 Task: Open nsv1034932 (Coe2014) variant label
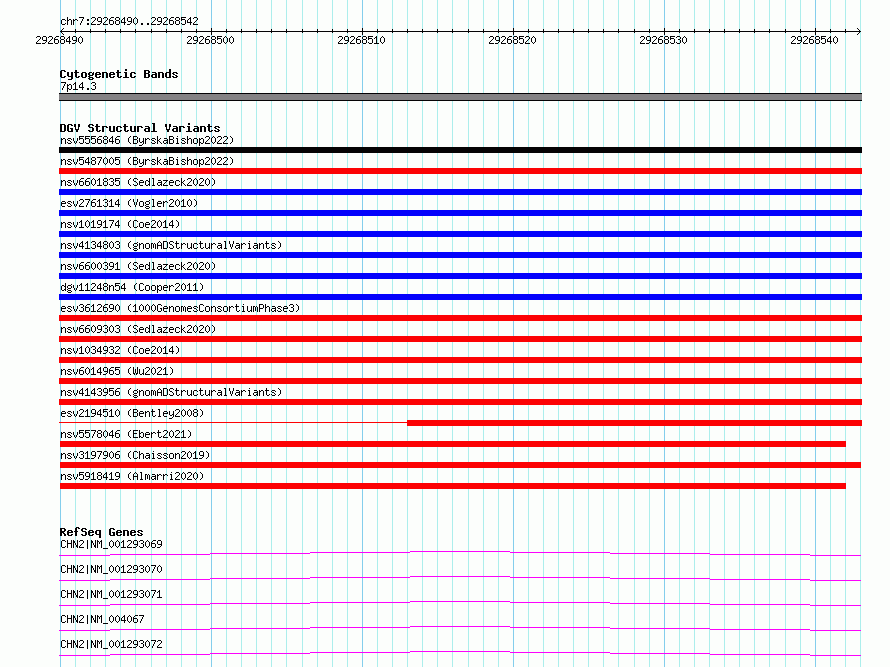click(120, 350)
